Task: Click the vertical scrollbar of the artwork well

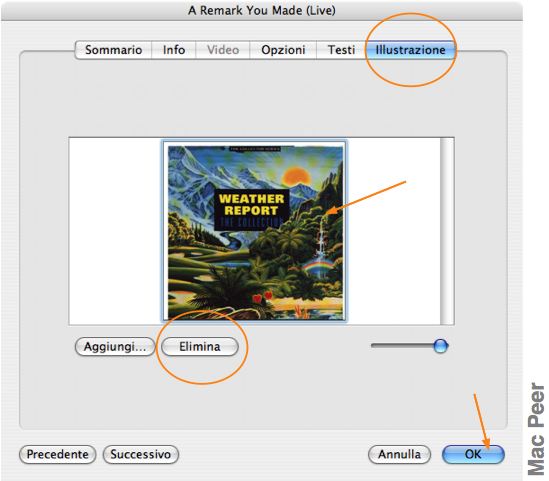Action: (447, 231)
